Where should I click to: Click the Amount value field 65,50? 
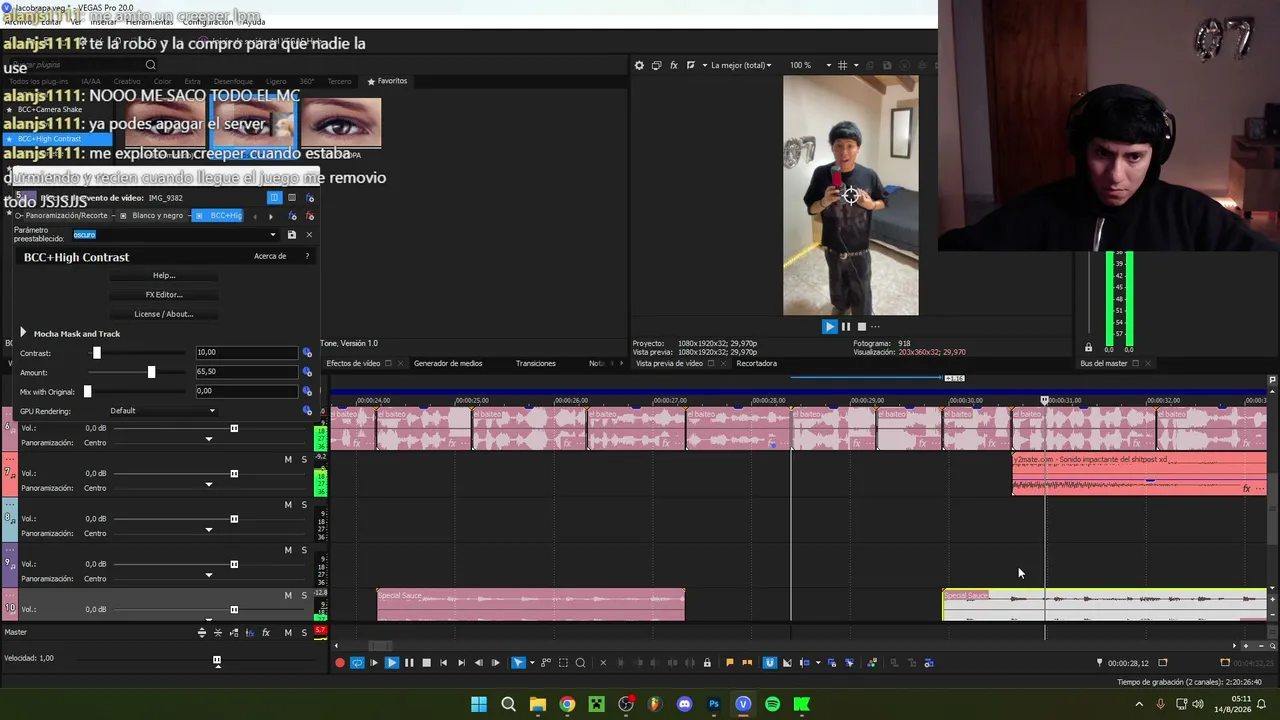click(246, 371)
